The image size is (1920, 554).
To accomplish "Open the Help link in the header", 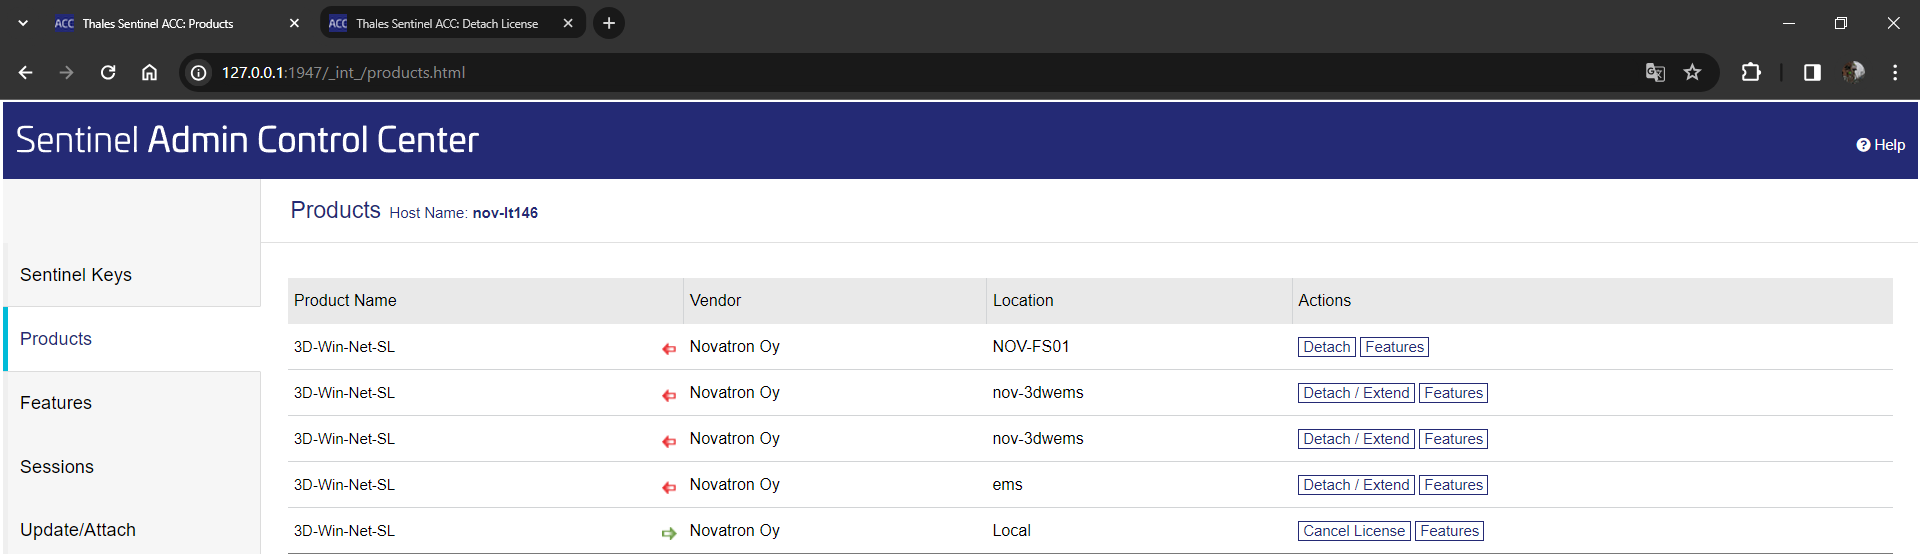I will (1881, 145).
